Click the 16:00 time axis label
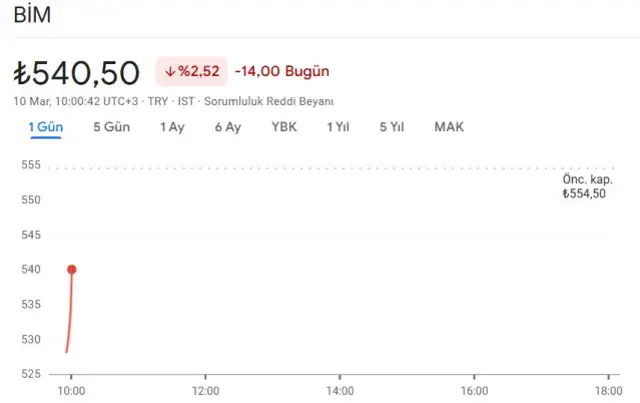640x403 pixels. coord(474,390)
